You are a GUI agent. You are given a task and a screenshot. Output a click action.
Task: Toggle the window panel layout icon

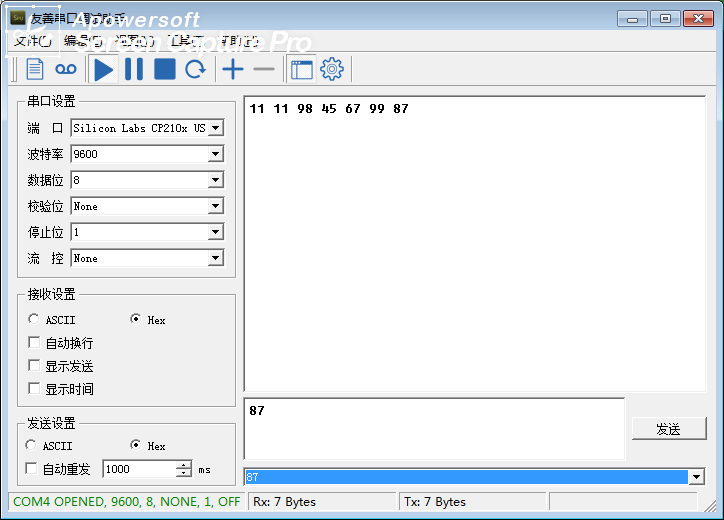click(302, 69)
